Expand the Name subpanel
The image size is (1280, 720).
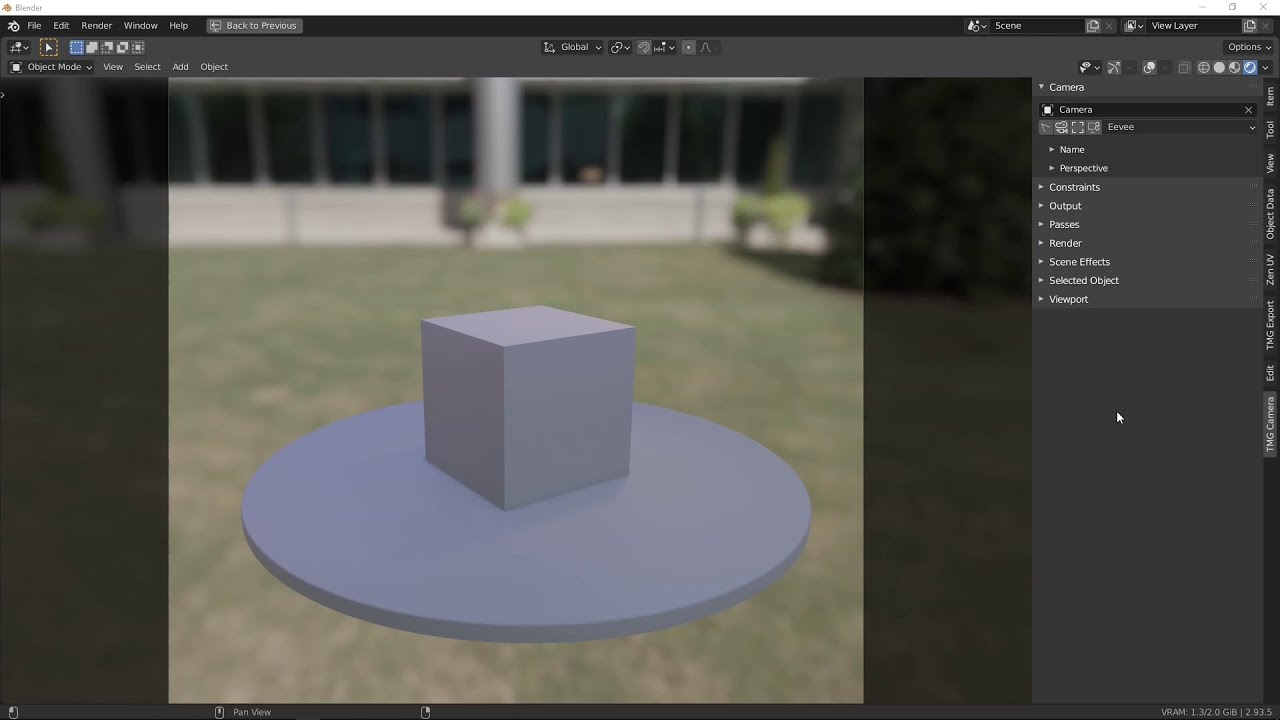(x=1072, y=149)
